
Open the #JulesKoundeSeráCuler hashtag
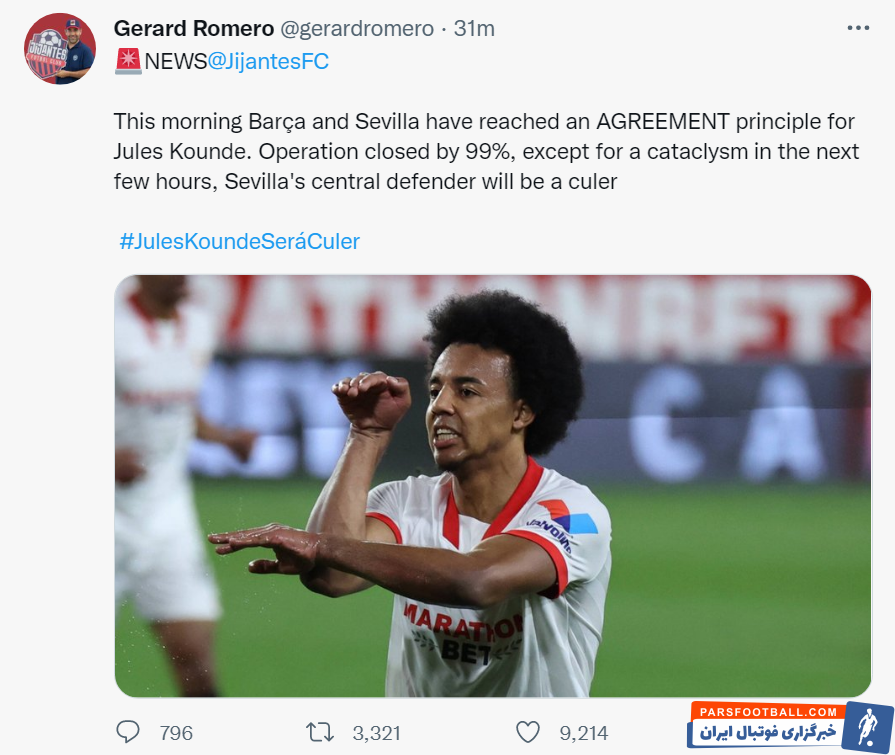240,241
